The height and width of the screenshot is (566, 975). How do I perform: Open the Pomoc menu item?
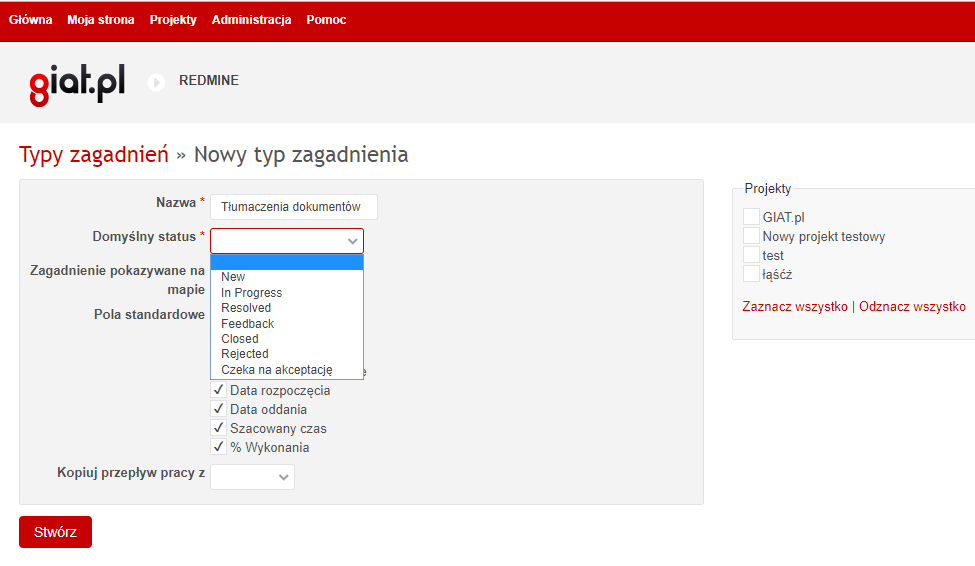(326, 20)
